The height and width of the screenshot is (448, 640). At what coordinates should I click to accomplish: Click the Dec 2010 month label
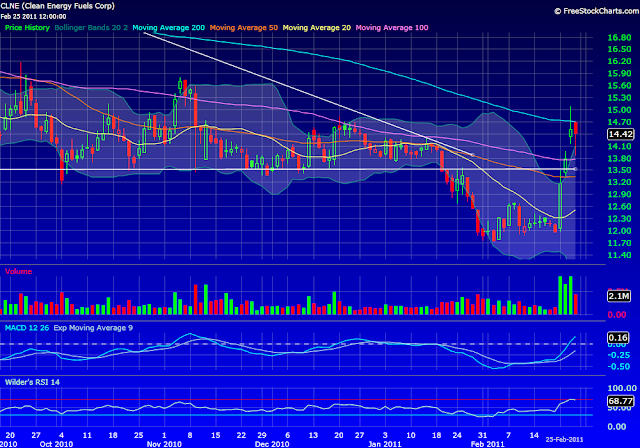coord(272,444)
